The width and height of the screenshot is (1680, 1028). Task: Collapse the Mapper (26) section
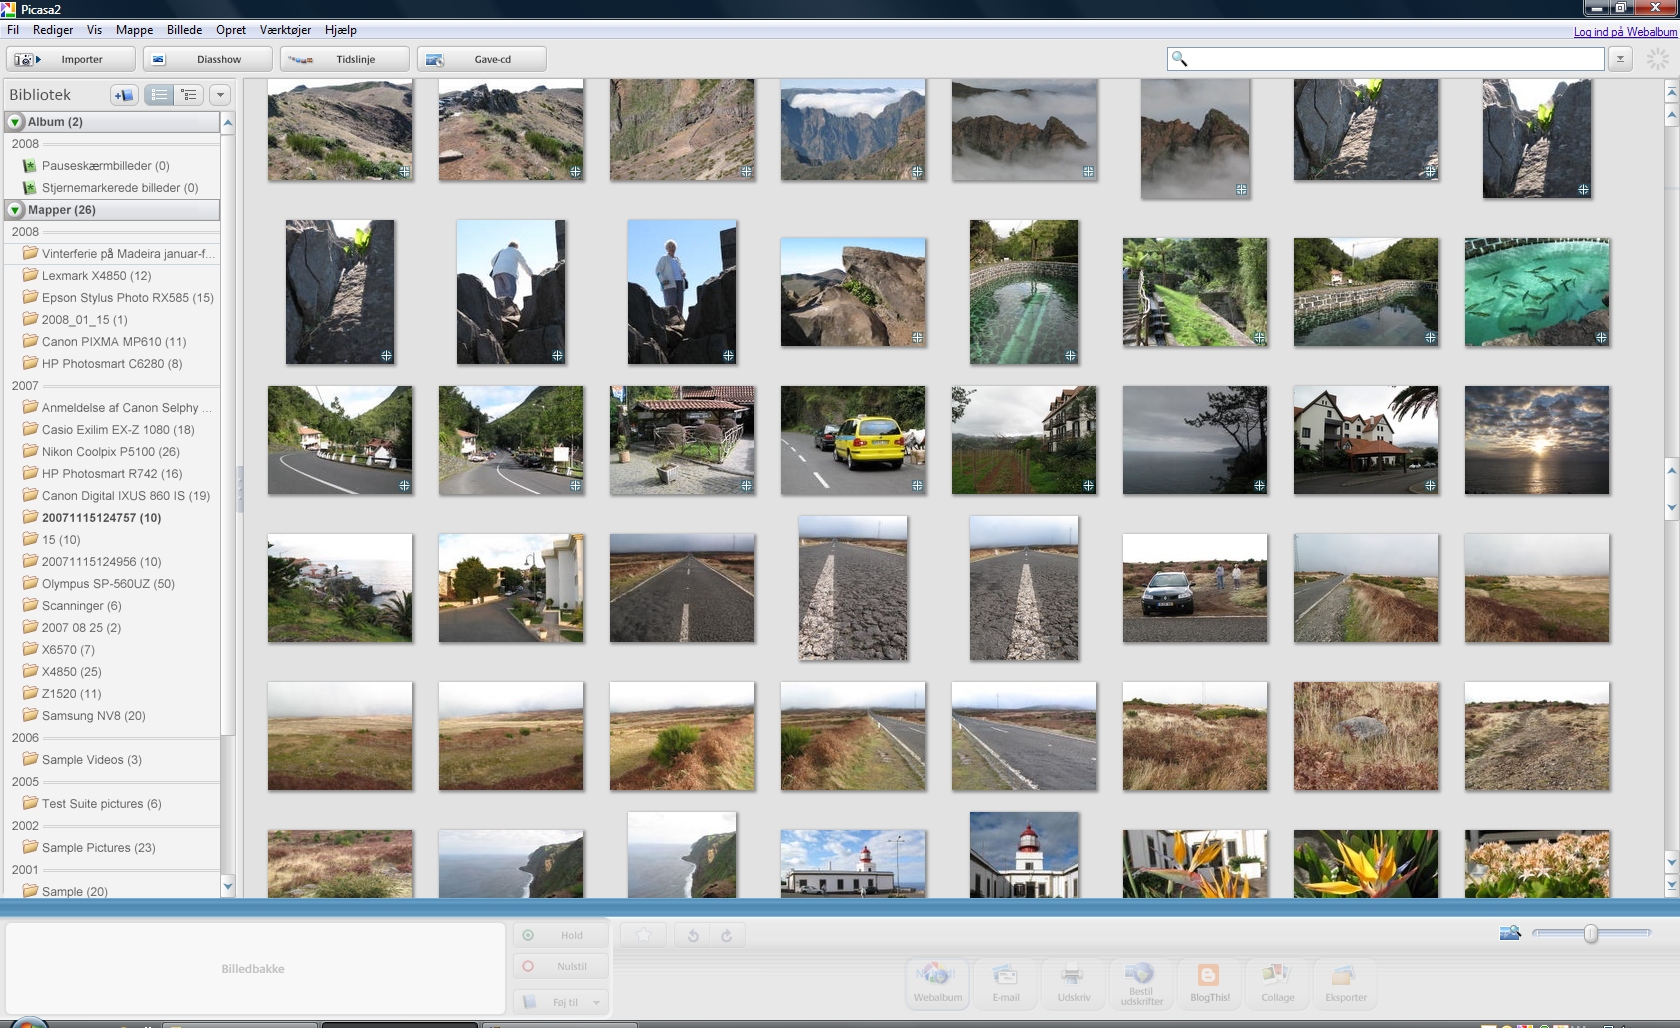tap(15, 210)
